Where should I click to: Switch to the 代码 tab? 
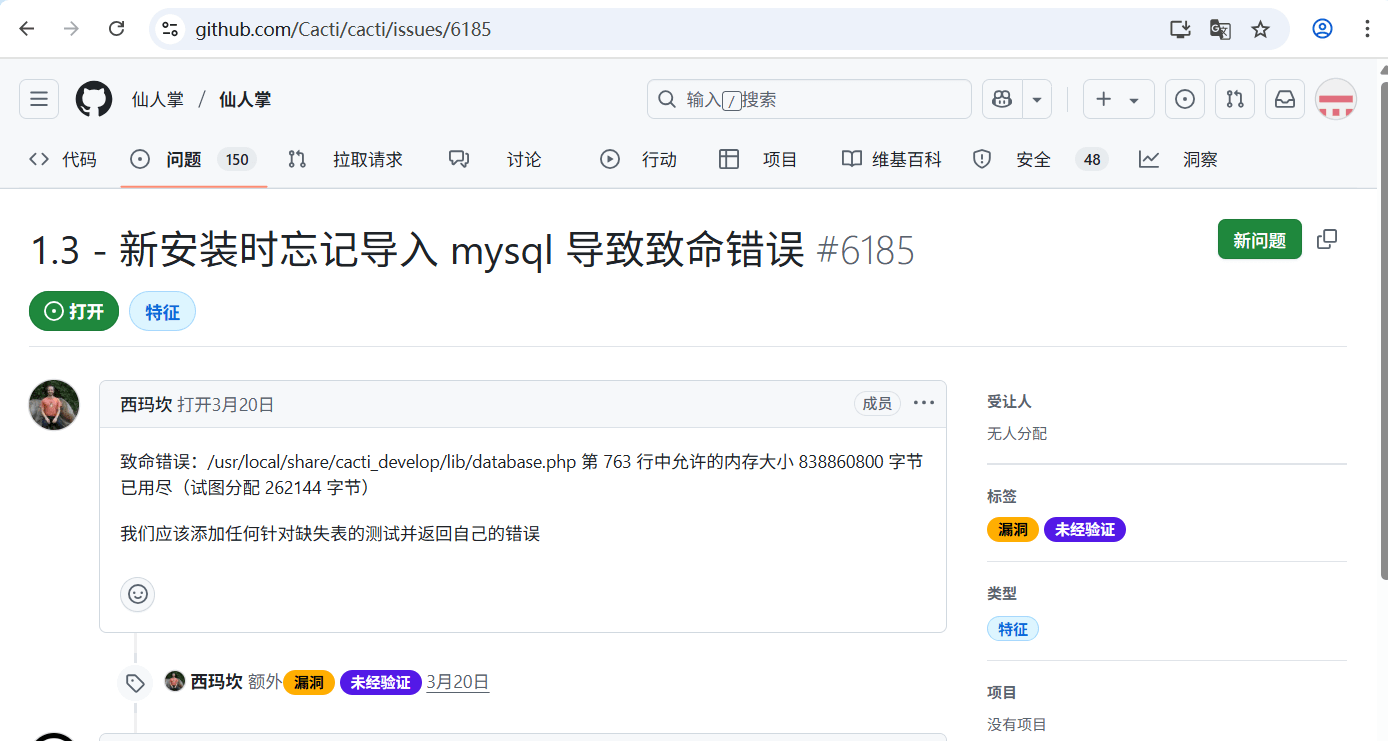(63, 159)
